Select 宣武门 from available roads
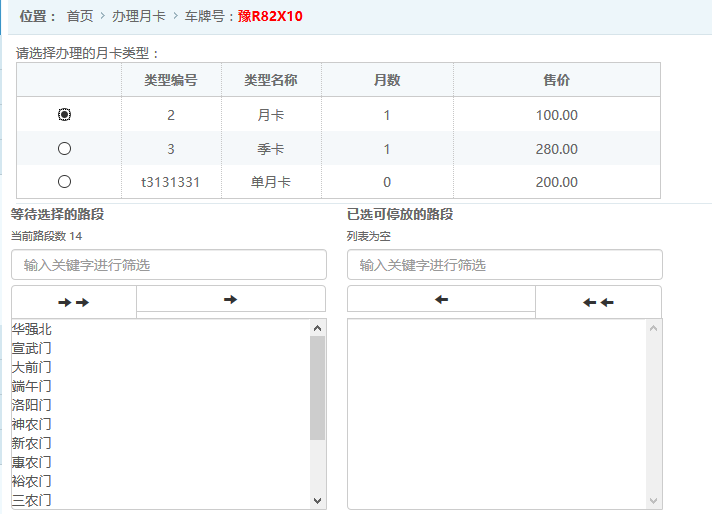 [32, 348]
